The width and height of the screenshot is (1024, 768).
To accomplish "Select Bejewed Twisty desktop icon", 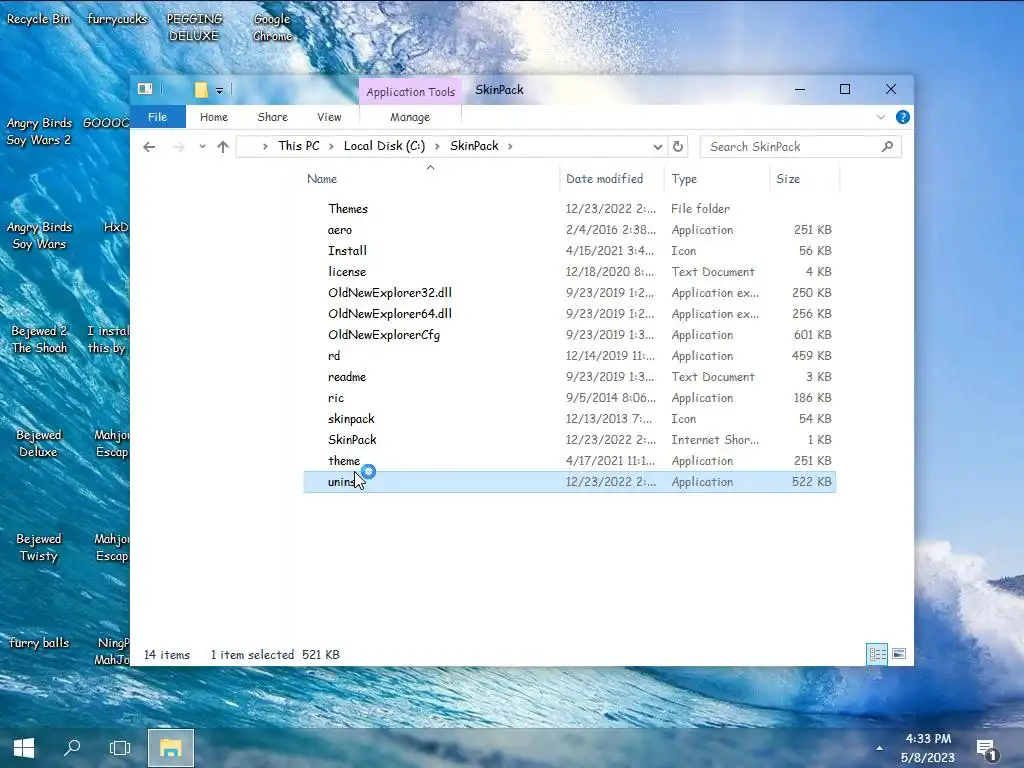I will 39,547.
